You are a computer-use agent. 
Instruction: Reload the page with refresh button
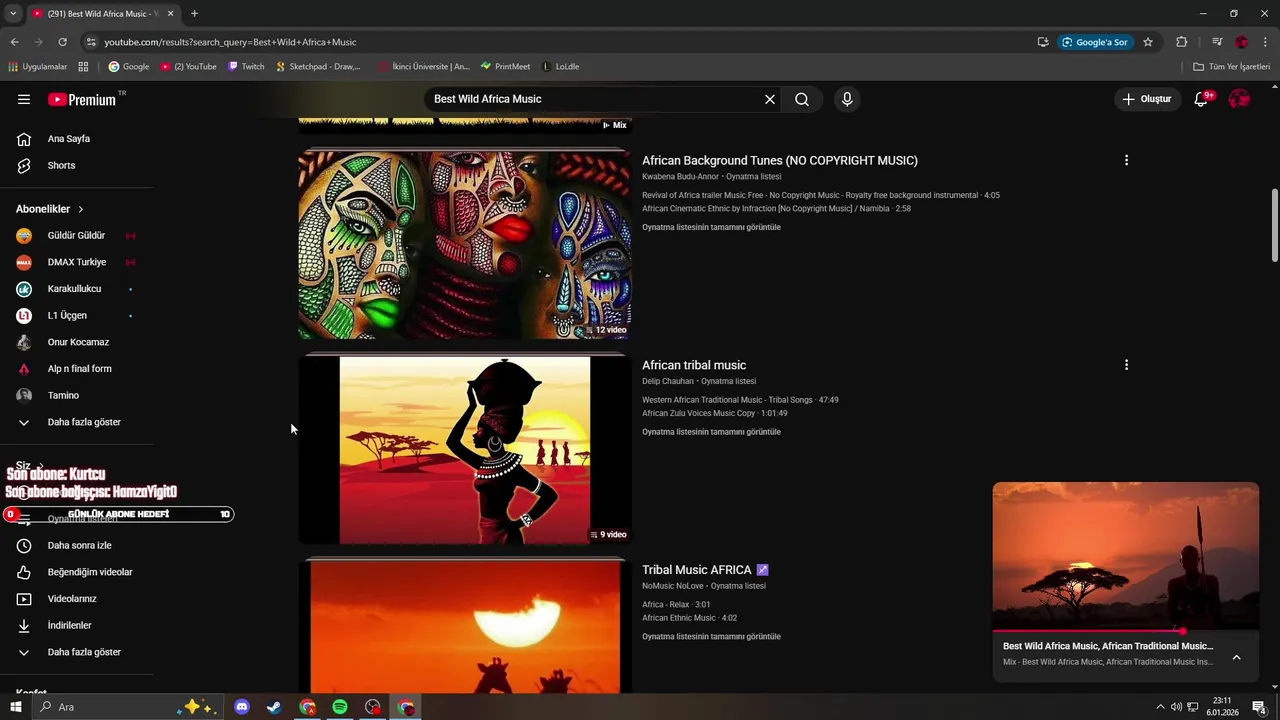coord(62,42)
